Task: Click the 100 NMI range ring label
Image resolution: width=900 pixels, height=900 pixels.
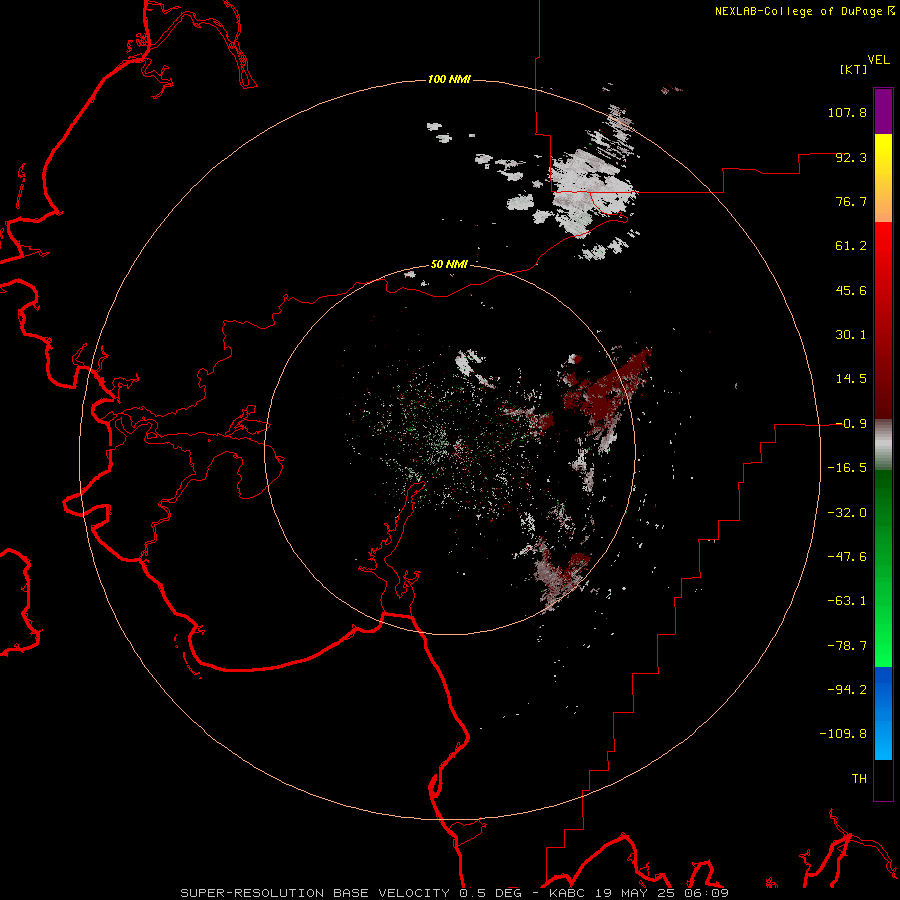Action: pyautogui.click(x=449, y=79)
